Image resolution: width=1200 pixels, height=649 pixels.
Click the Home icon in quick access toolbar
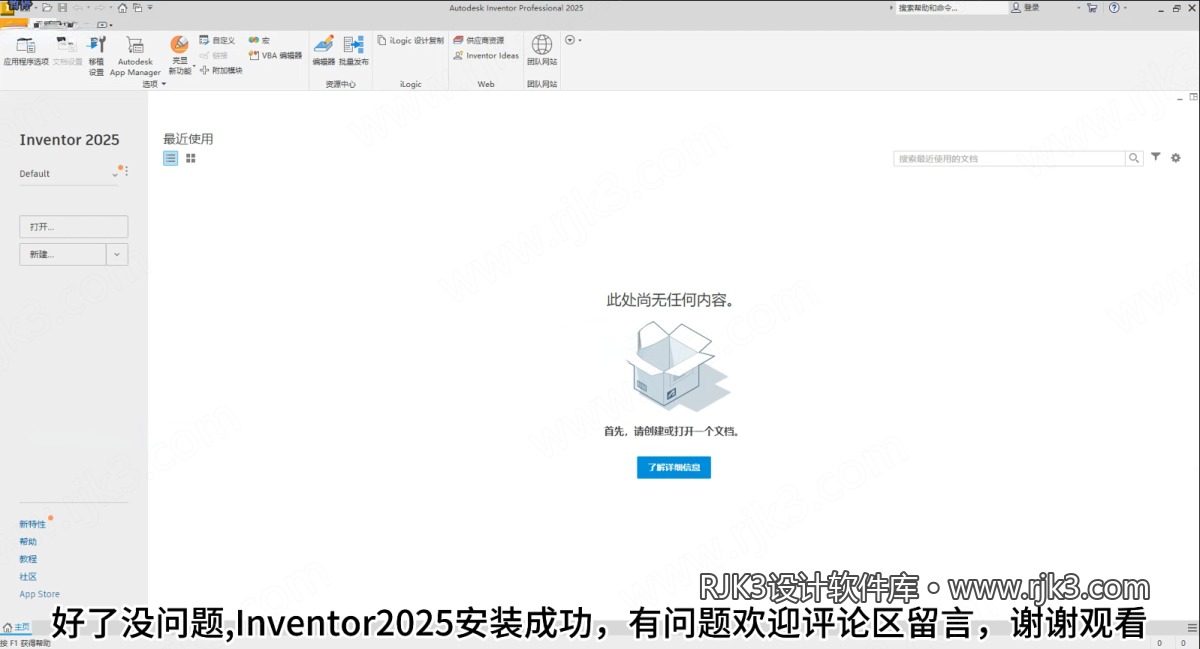click(x=122, y=7)
